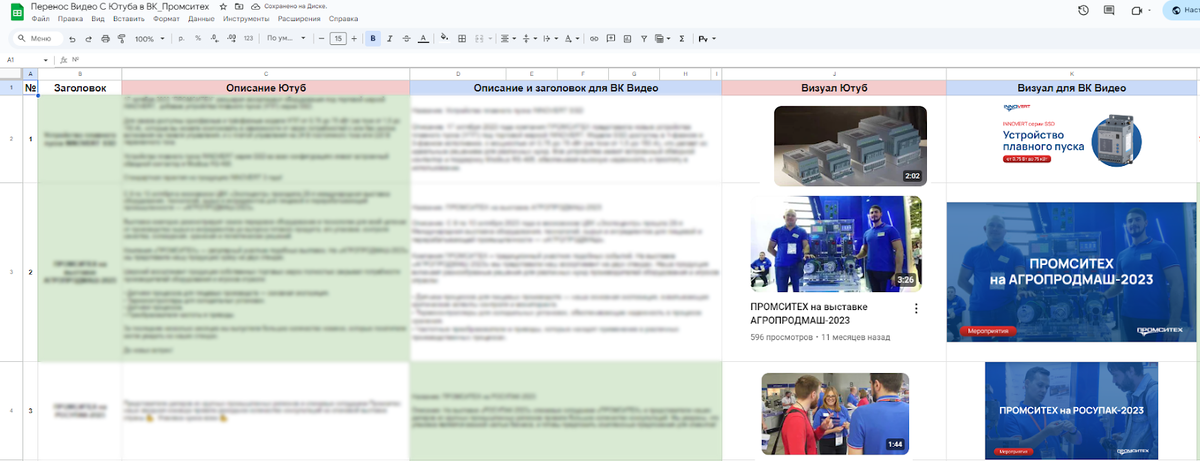The width and height of the screenshot is (1200, 461).
Task: Open the Правка menu
Action: tap(70, 18)
